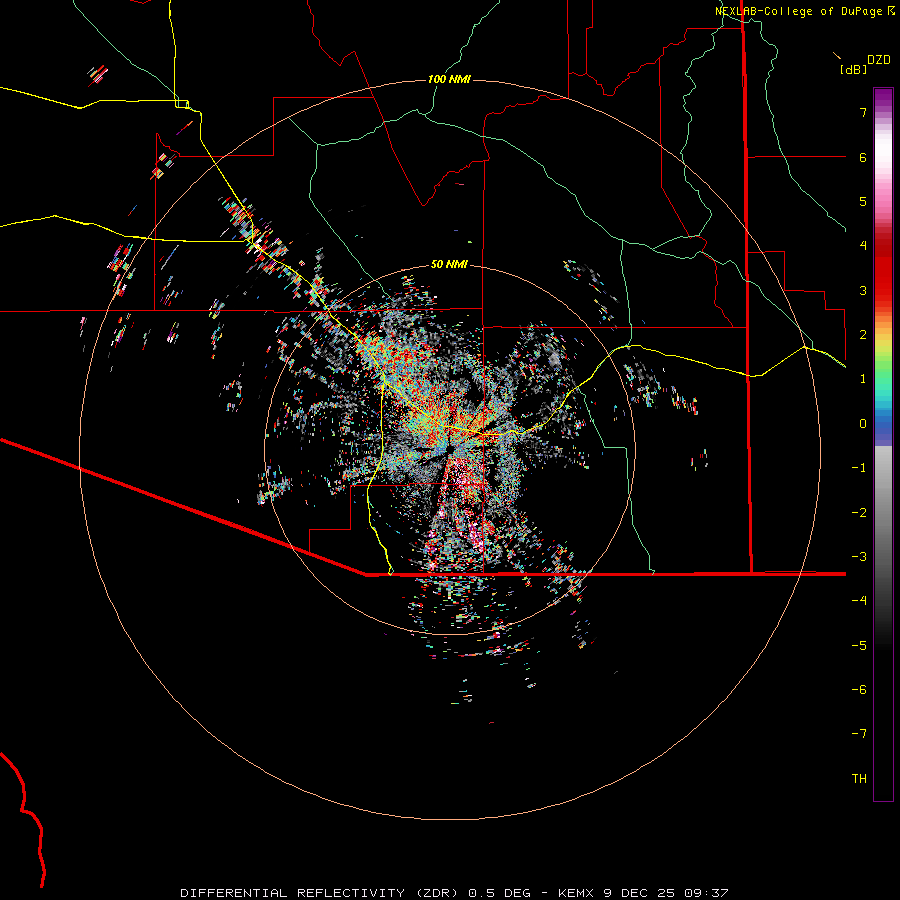Click the 0 value on the color scale
Image resolution: width=900 pixels, height=900 pixels.
[863, 424]
